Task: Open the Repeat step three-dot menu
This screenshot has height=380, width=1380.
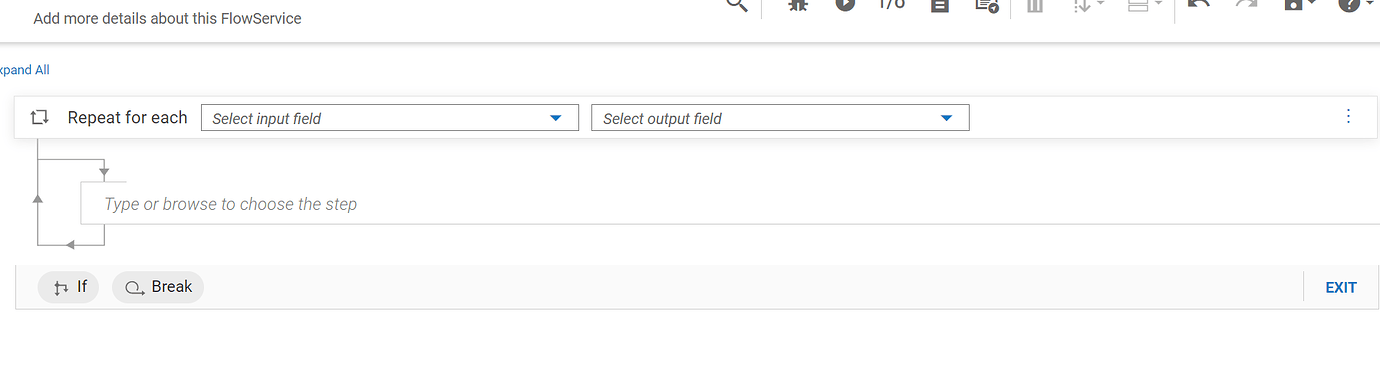Action: pos(1348,116)
